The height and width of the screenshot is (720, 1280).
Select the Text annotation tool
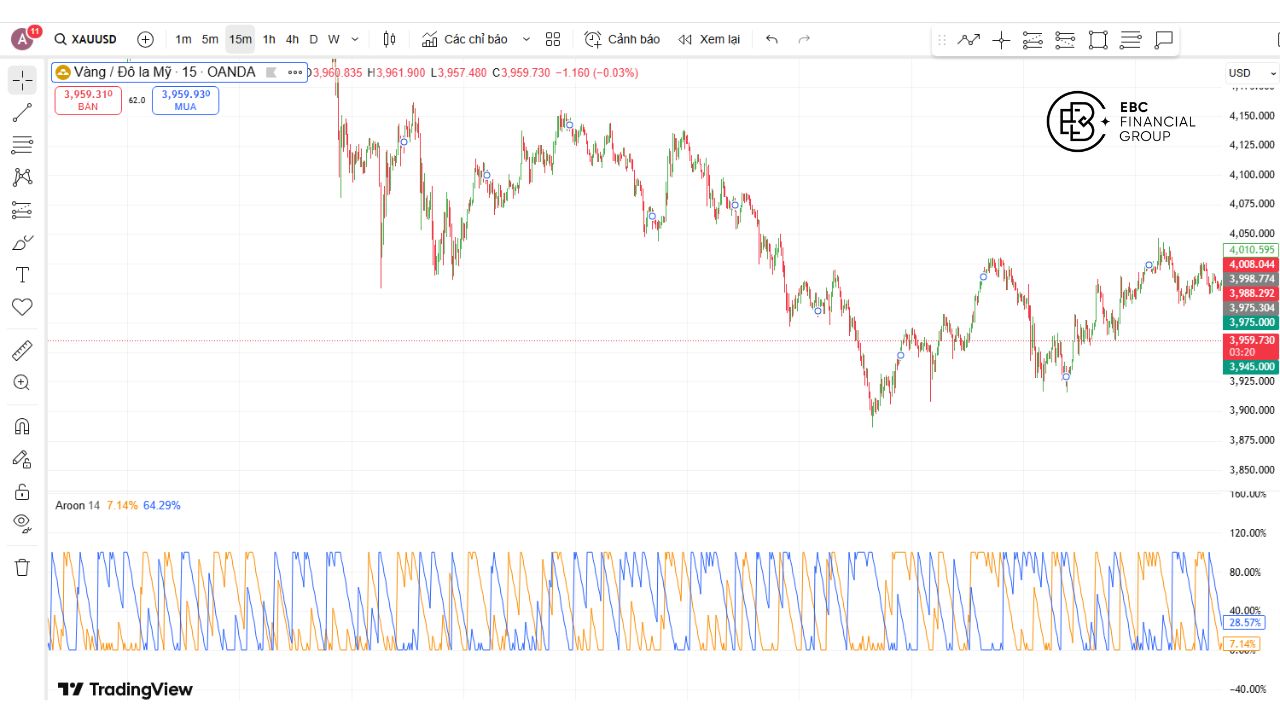[22, 275]
